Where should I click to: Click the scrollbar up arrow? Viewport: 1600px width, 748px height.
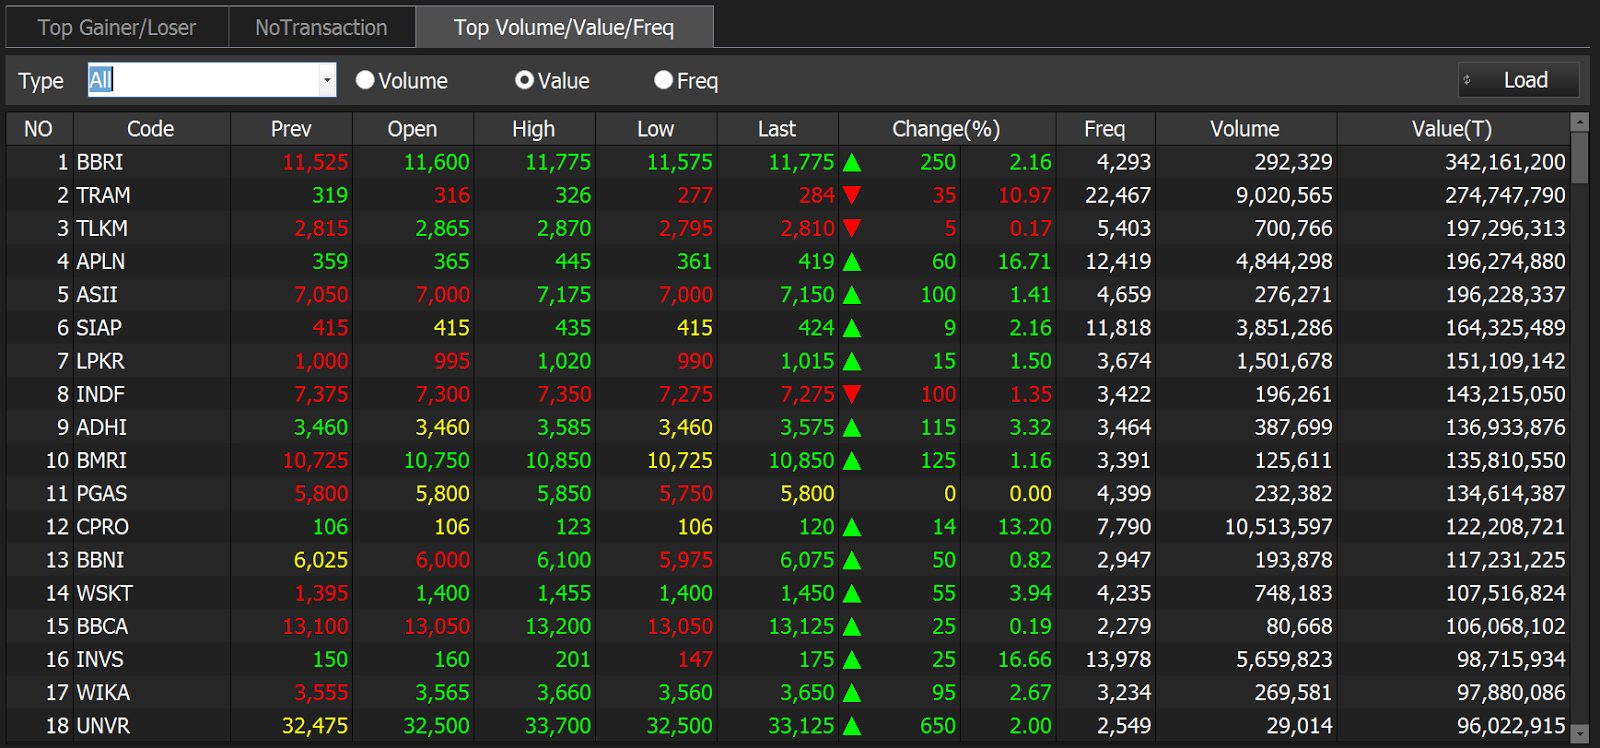click(x=1580, y=122)
